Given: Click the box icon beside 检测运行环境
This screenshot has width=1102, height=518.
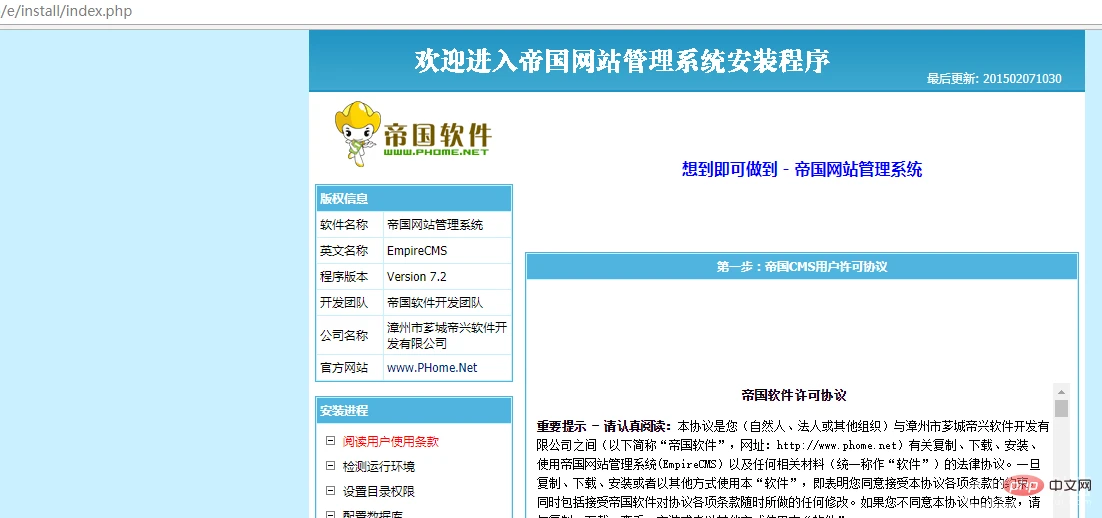Looking at the screenshot, I should tap(330, 465).
